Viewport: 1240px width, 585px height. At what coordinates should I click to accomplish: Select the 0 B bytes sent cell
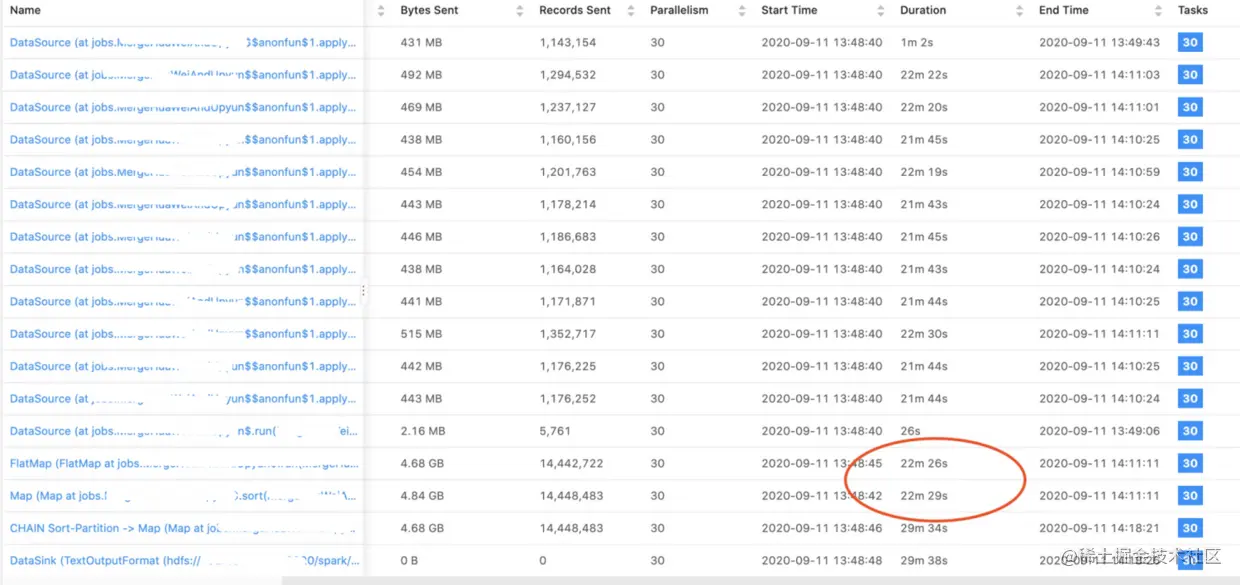coord(409,561)
